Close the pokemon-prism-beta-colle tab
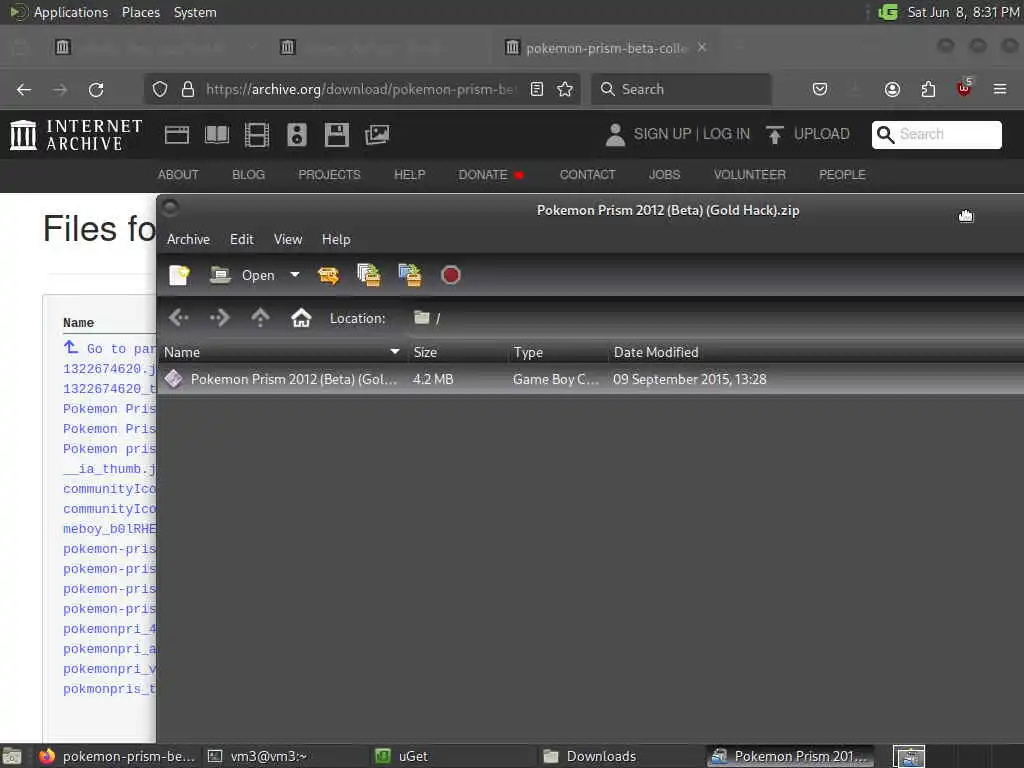This screenshot has height=768, width=1024. 702,47
